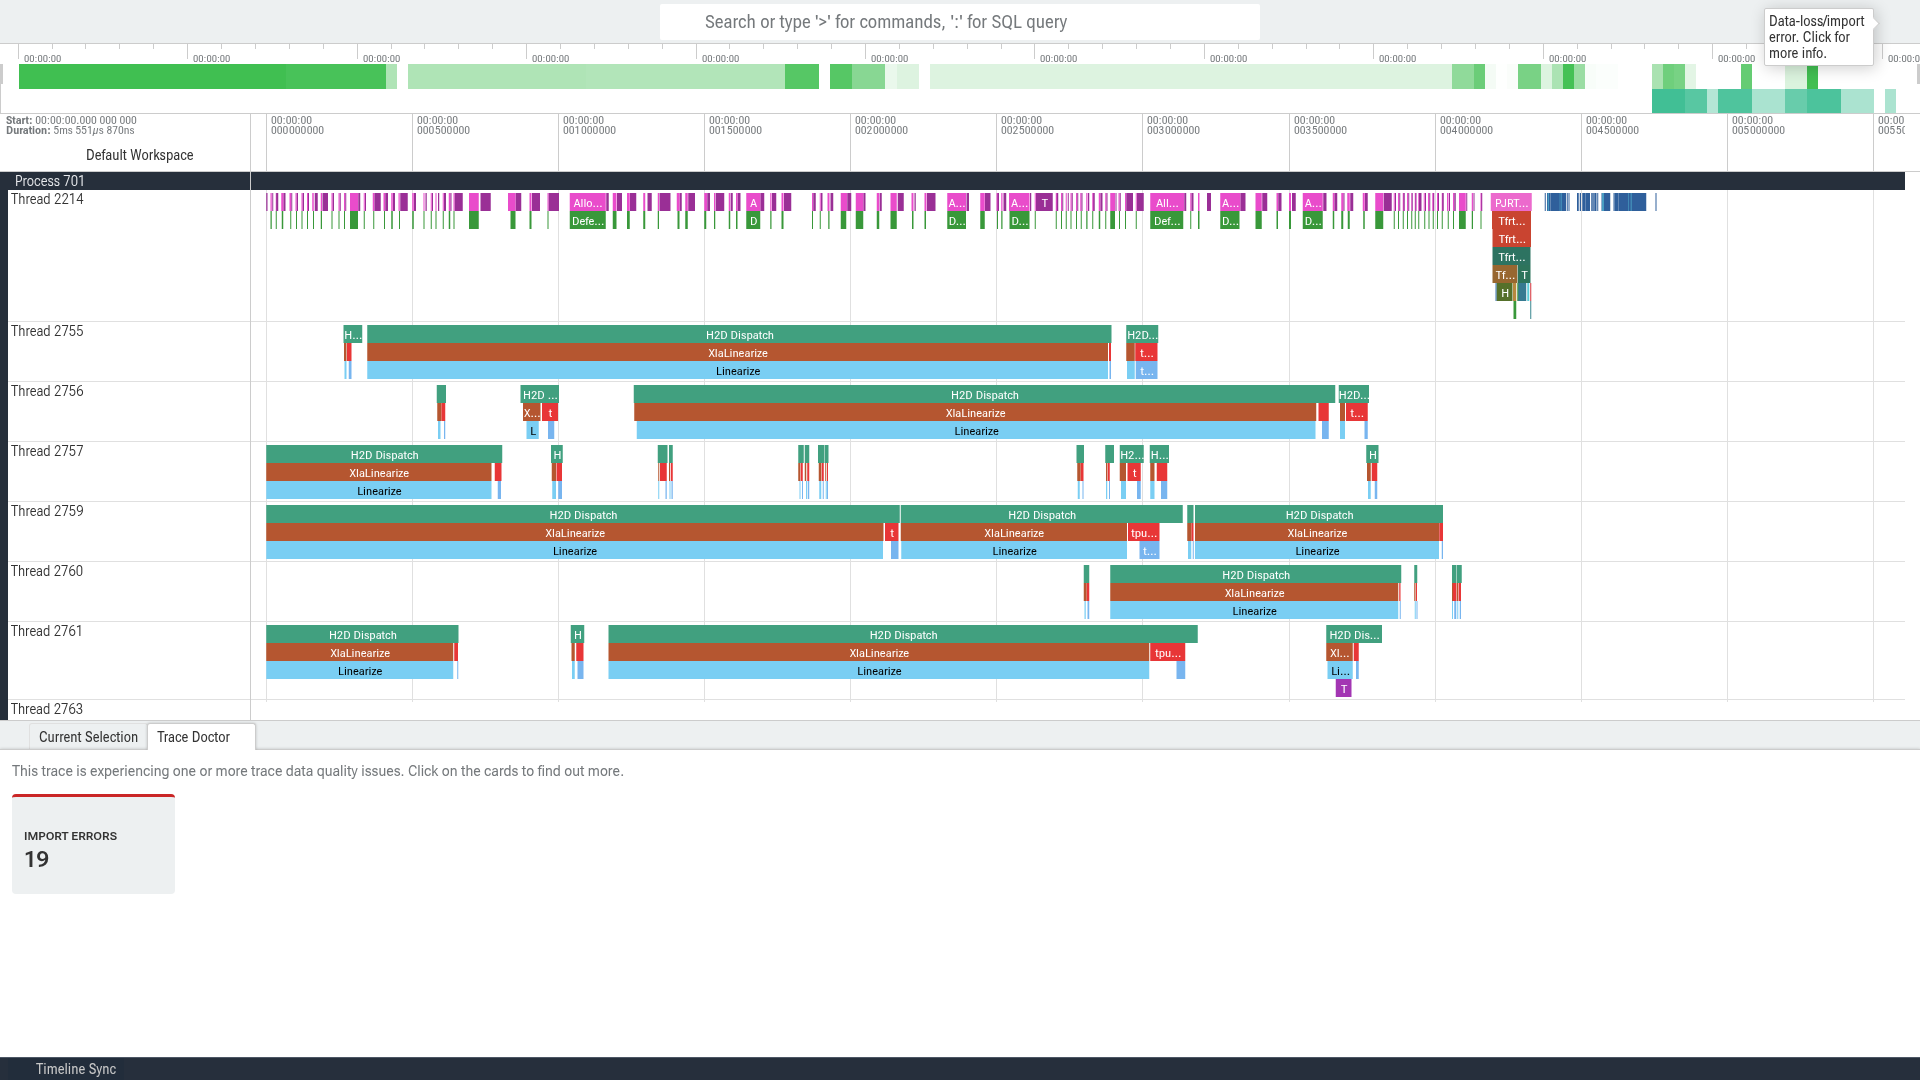Screen dimensions: 1920x1080
Task: Open the Current Selection tab
Action: click(88, 737)
